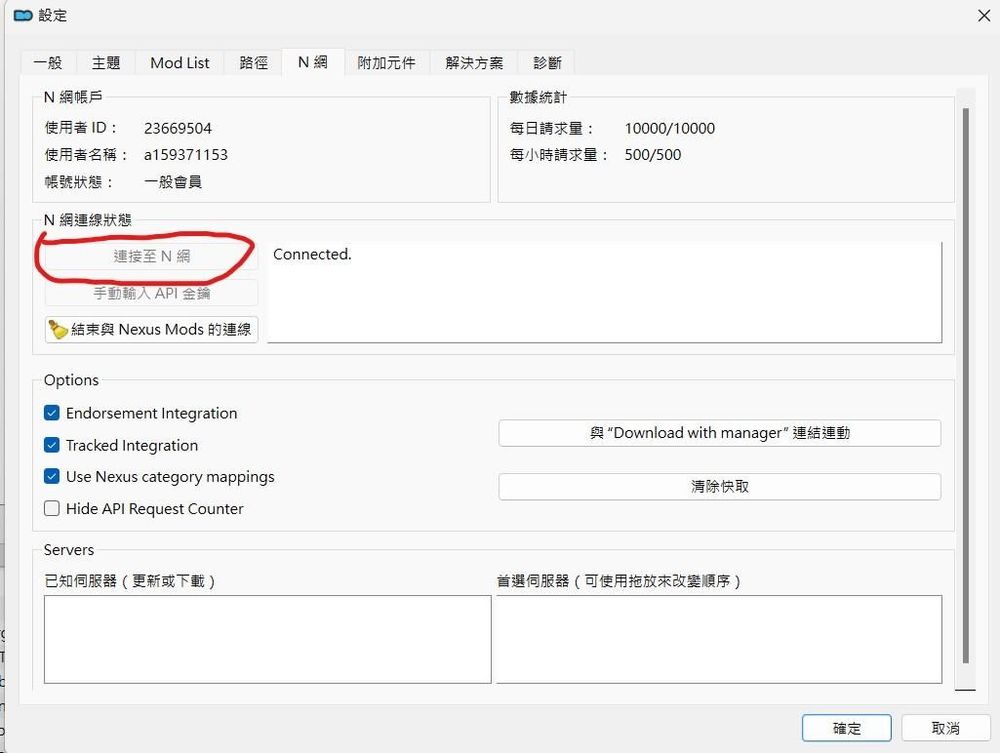The height and width of the screenshot is (753, 1000).
Task: Click daily request value 10000/10000
Action: (670, 128)
